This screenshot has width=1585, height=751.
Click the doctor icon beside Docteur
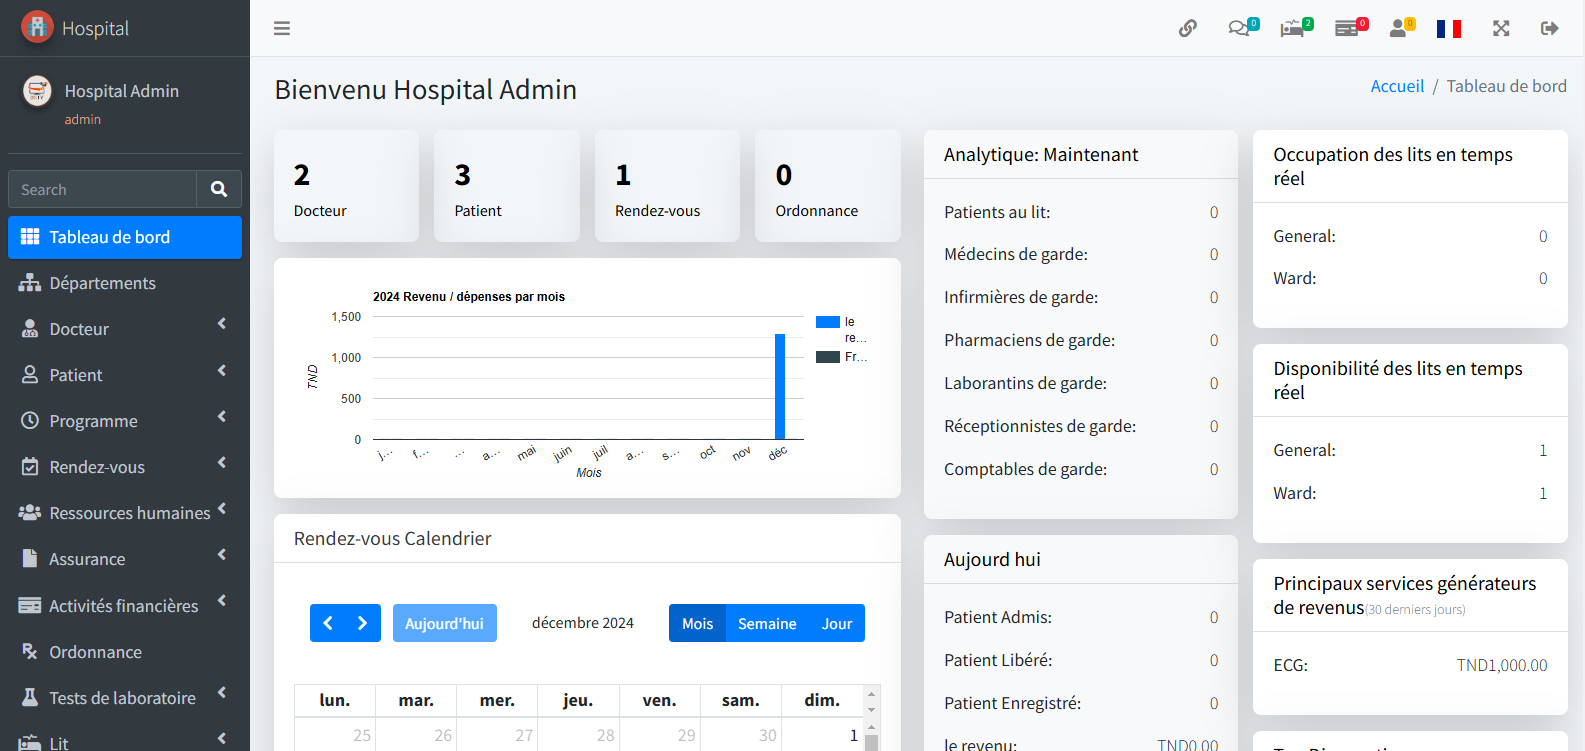pos(30,329)
